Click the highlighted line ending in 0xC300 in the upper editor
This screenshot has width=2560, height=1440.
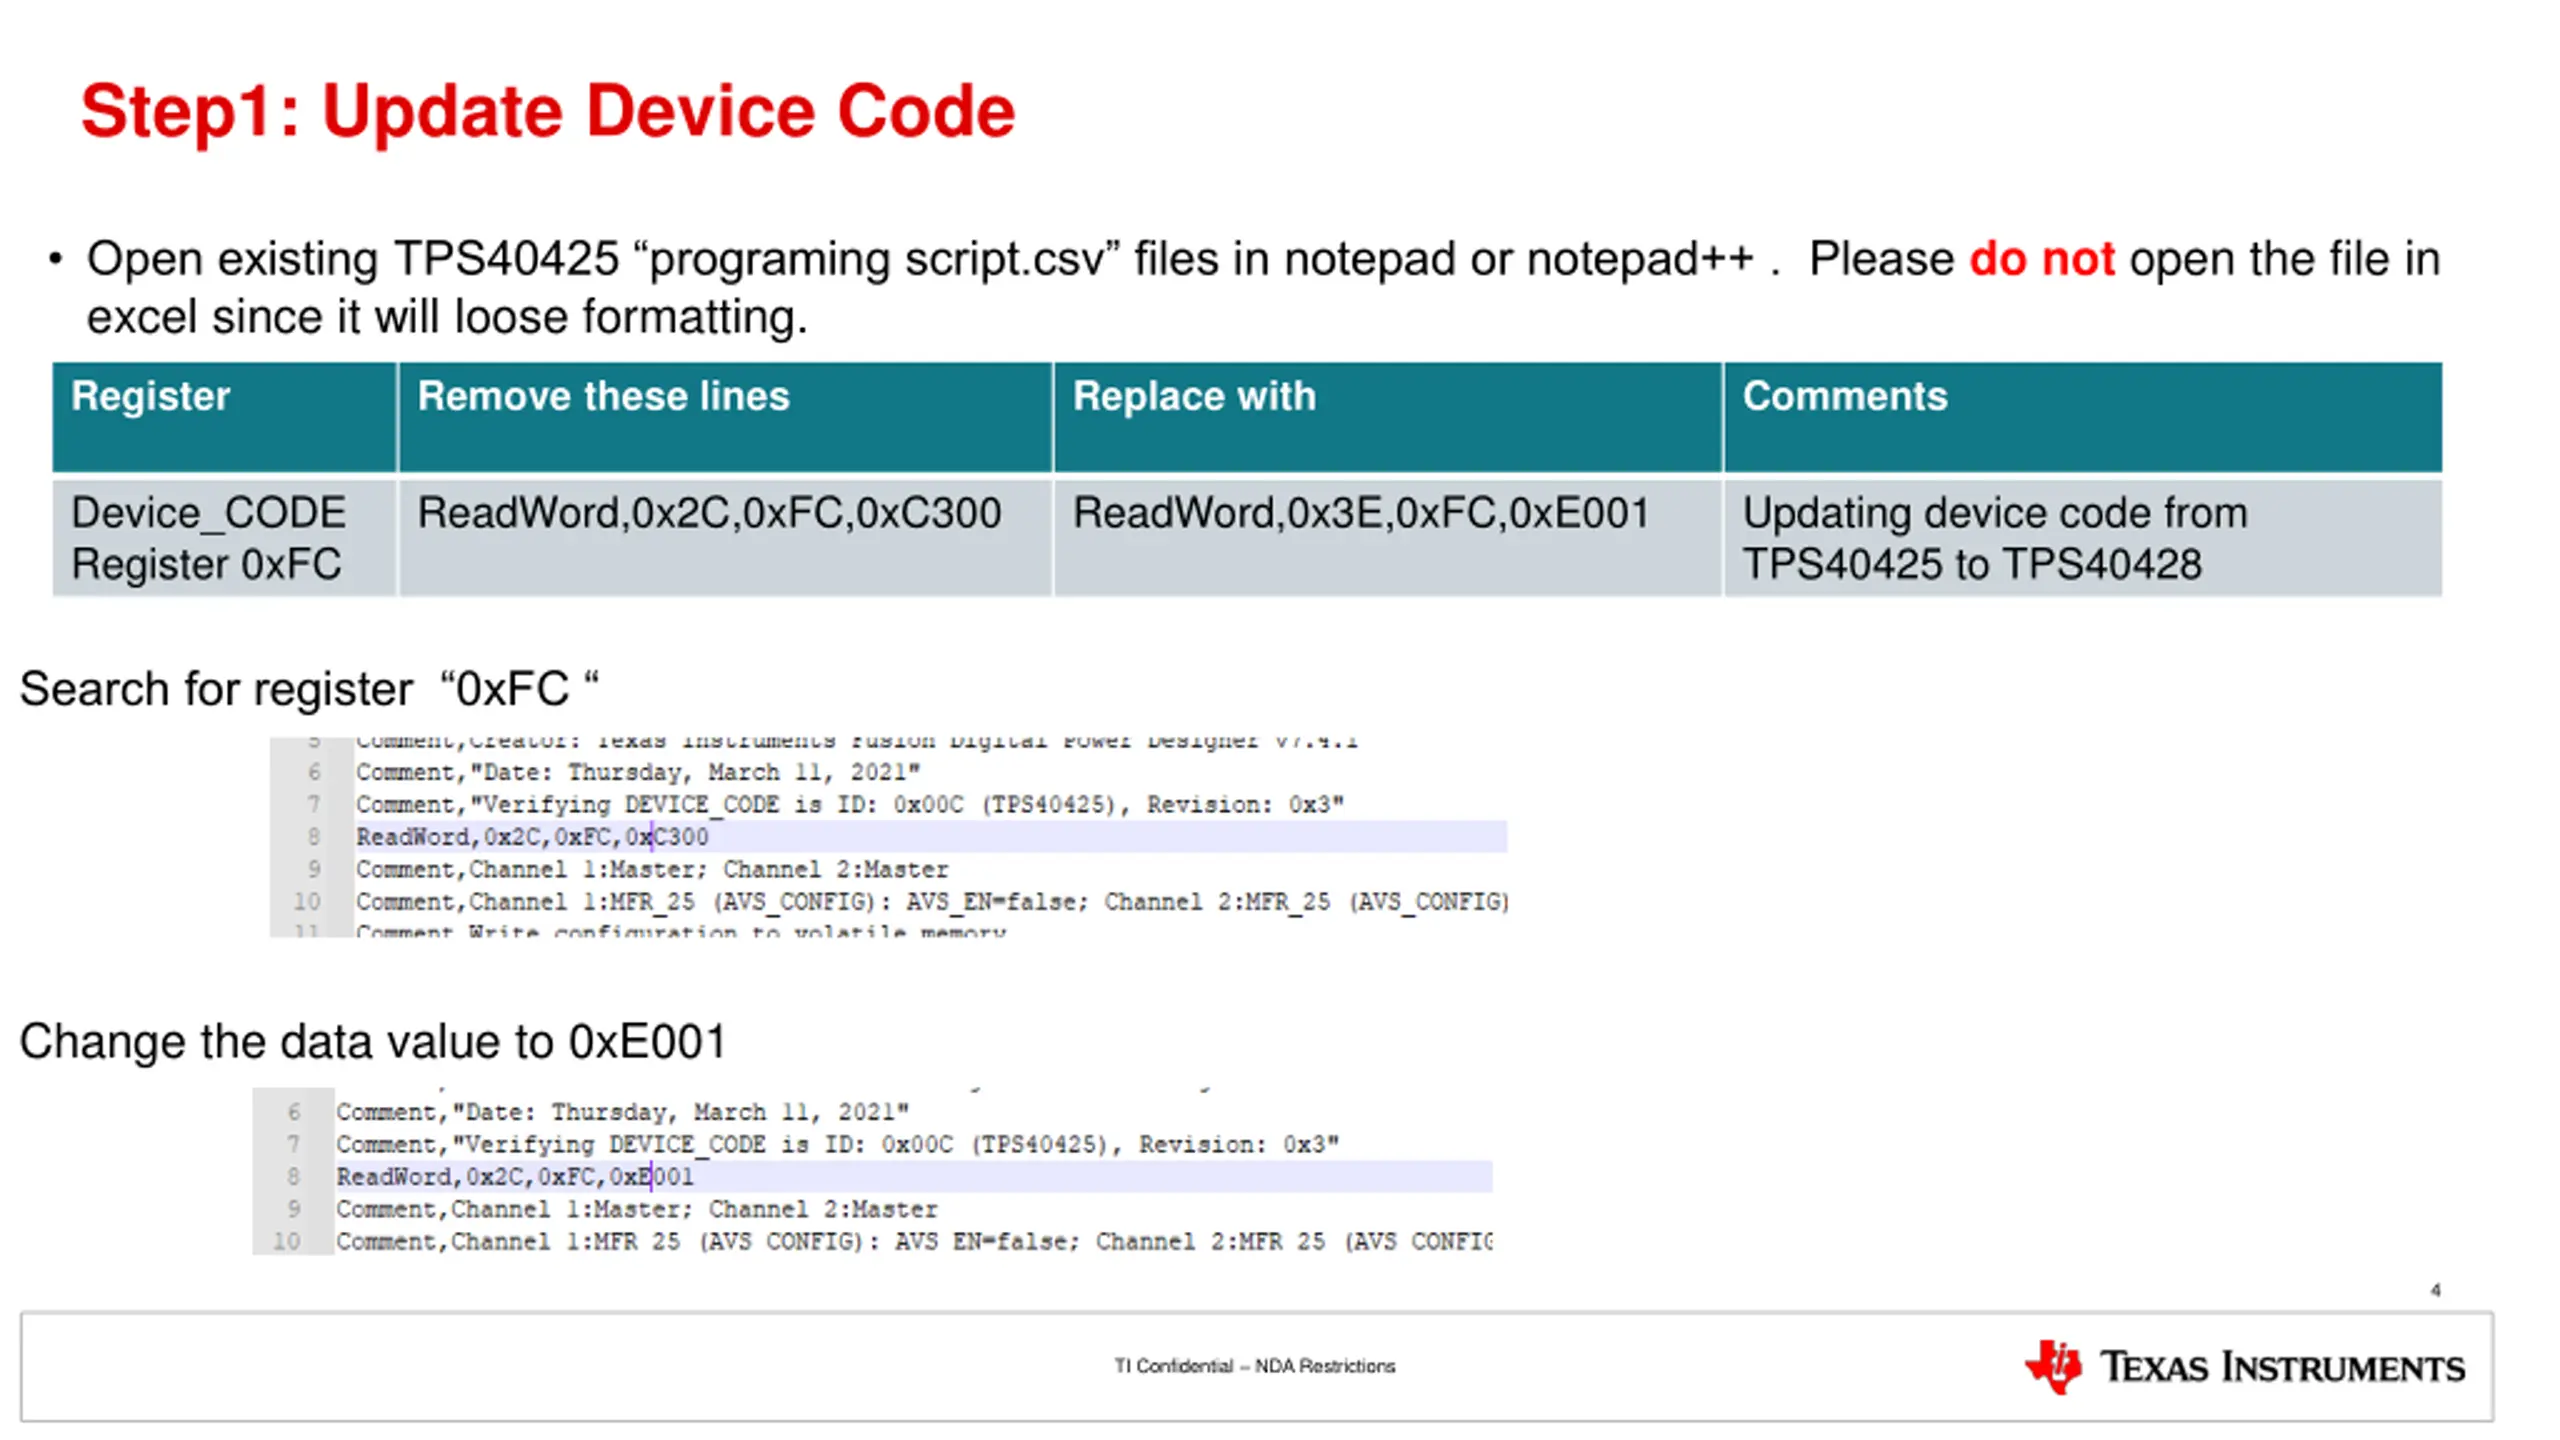tap(931, 837)
